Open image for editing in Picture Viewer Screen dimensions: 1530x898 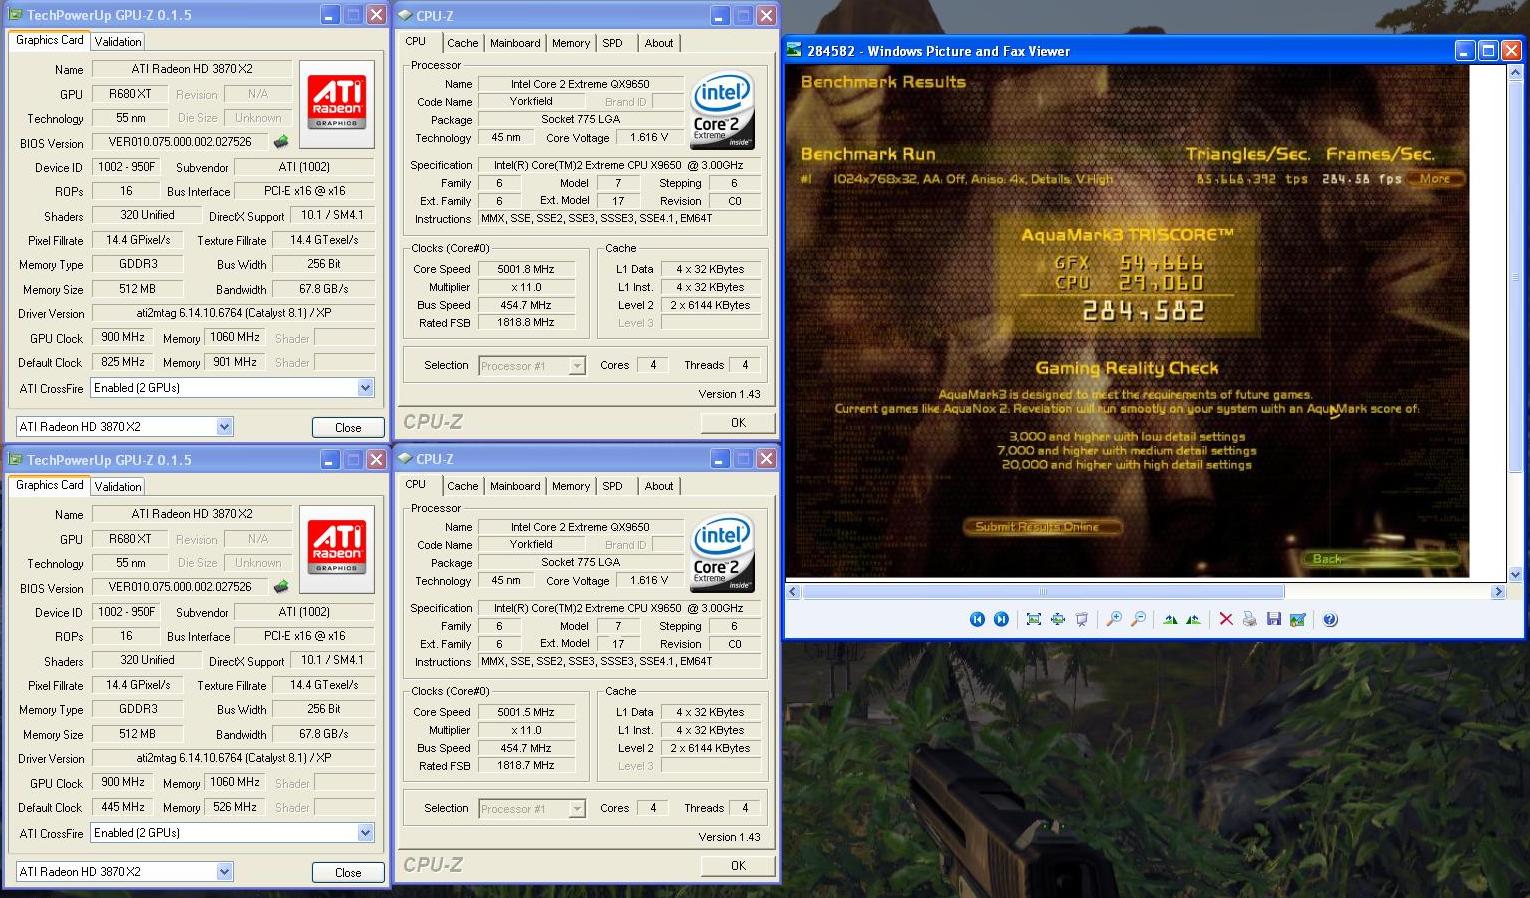pos(1298,619)
